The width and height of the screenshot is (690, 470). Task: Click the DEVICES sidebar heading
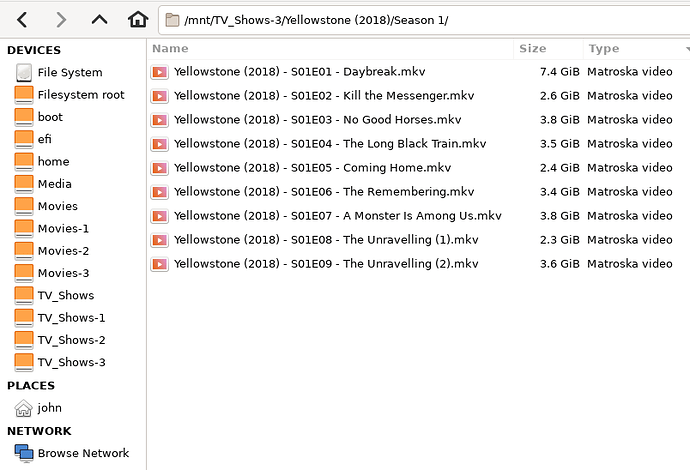(34, 50)
